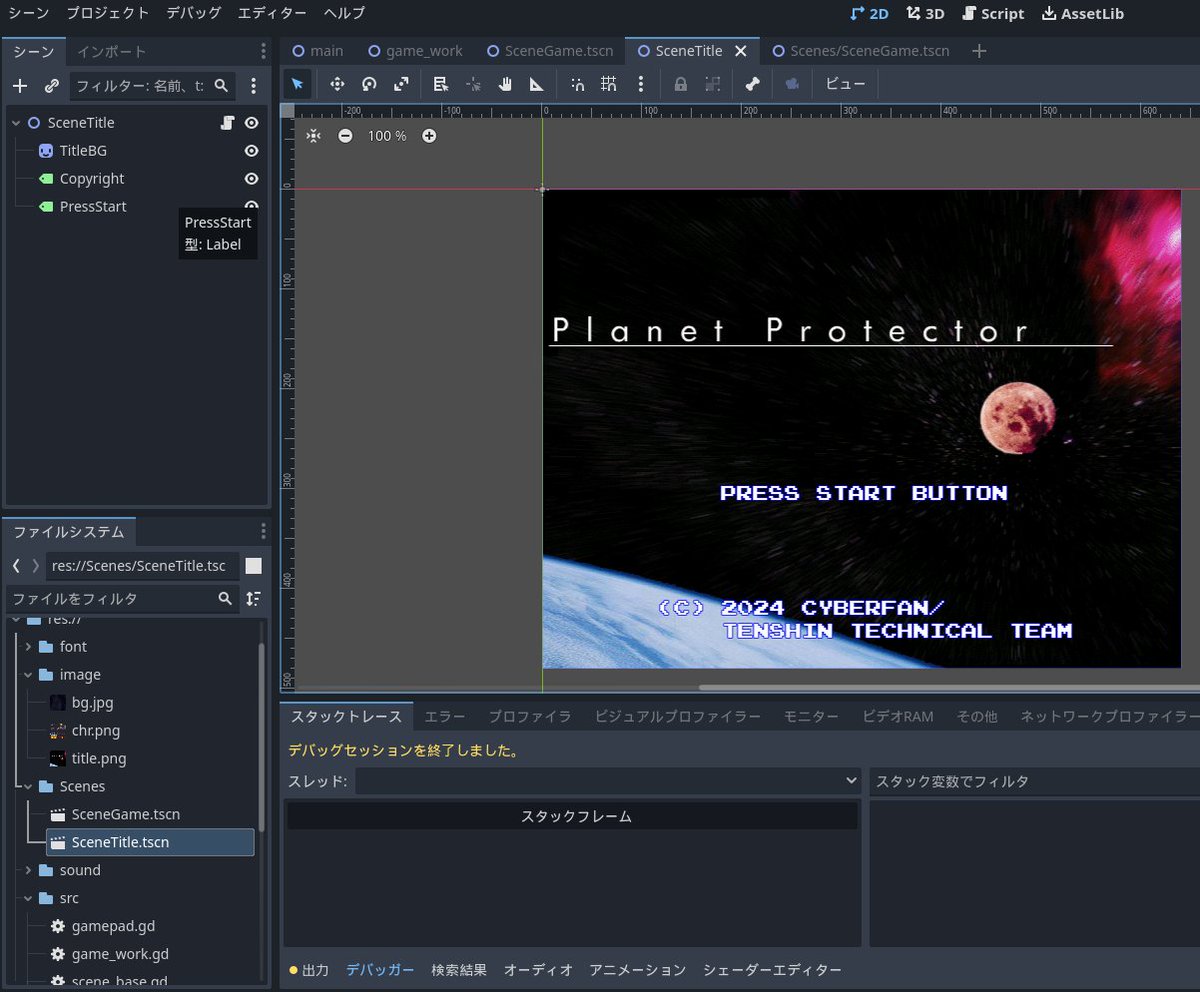Viewport: 1200px width, 992px height.
Task: Choose the Rotate Mode tool
Action: (369, 84)
